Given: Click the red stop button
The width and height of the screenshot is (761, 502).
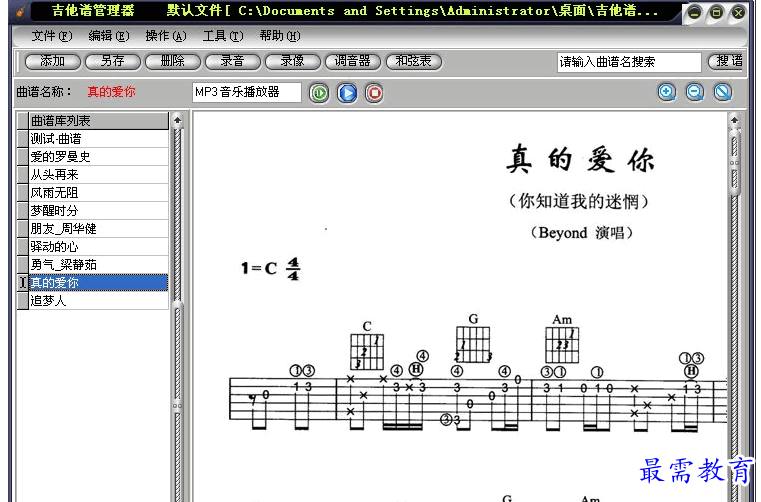Looking at the screenshot, I should click(x=374, y=93).
